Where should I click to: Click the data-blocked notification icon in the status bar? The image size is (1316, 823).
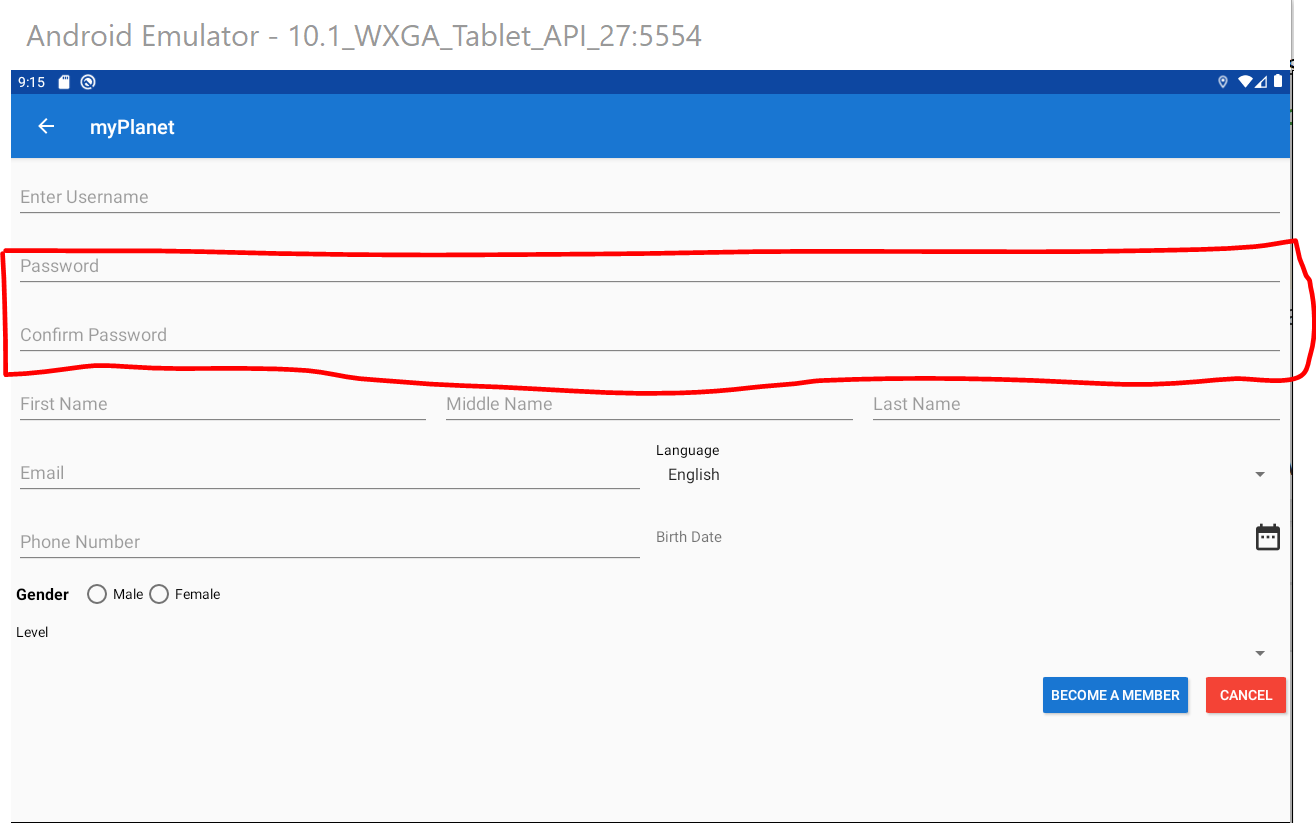(88, 81)
